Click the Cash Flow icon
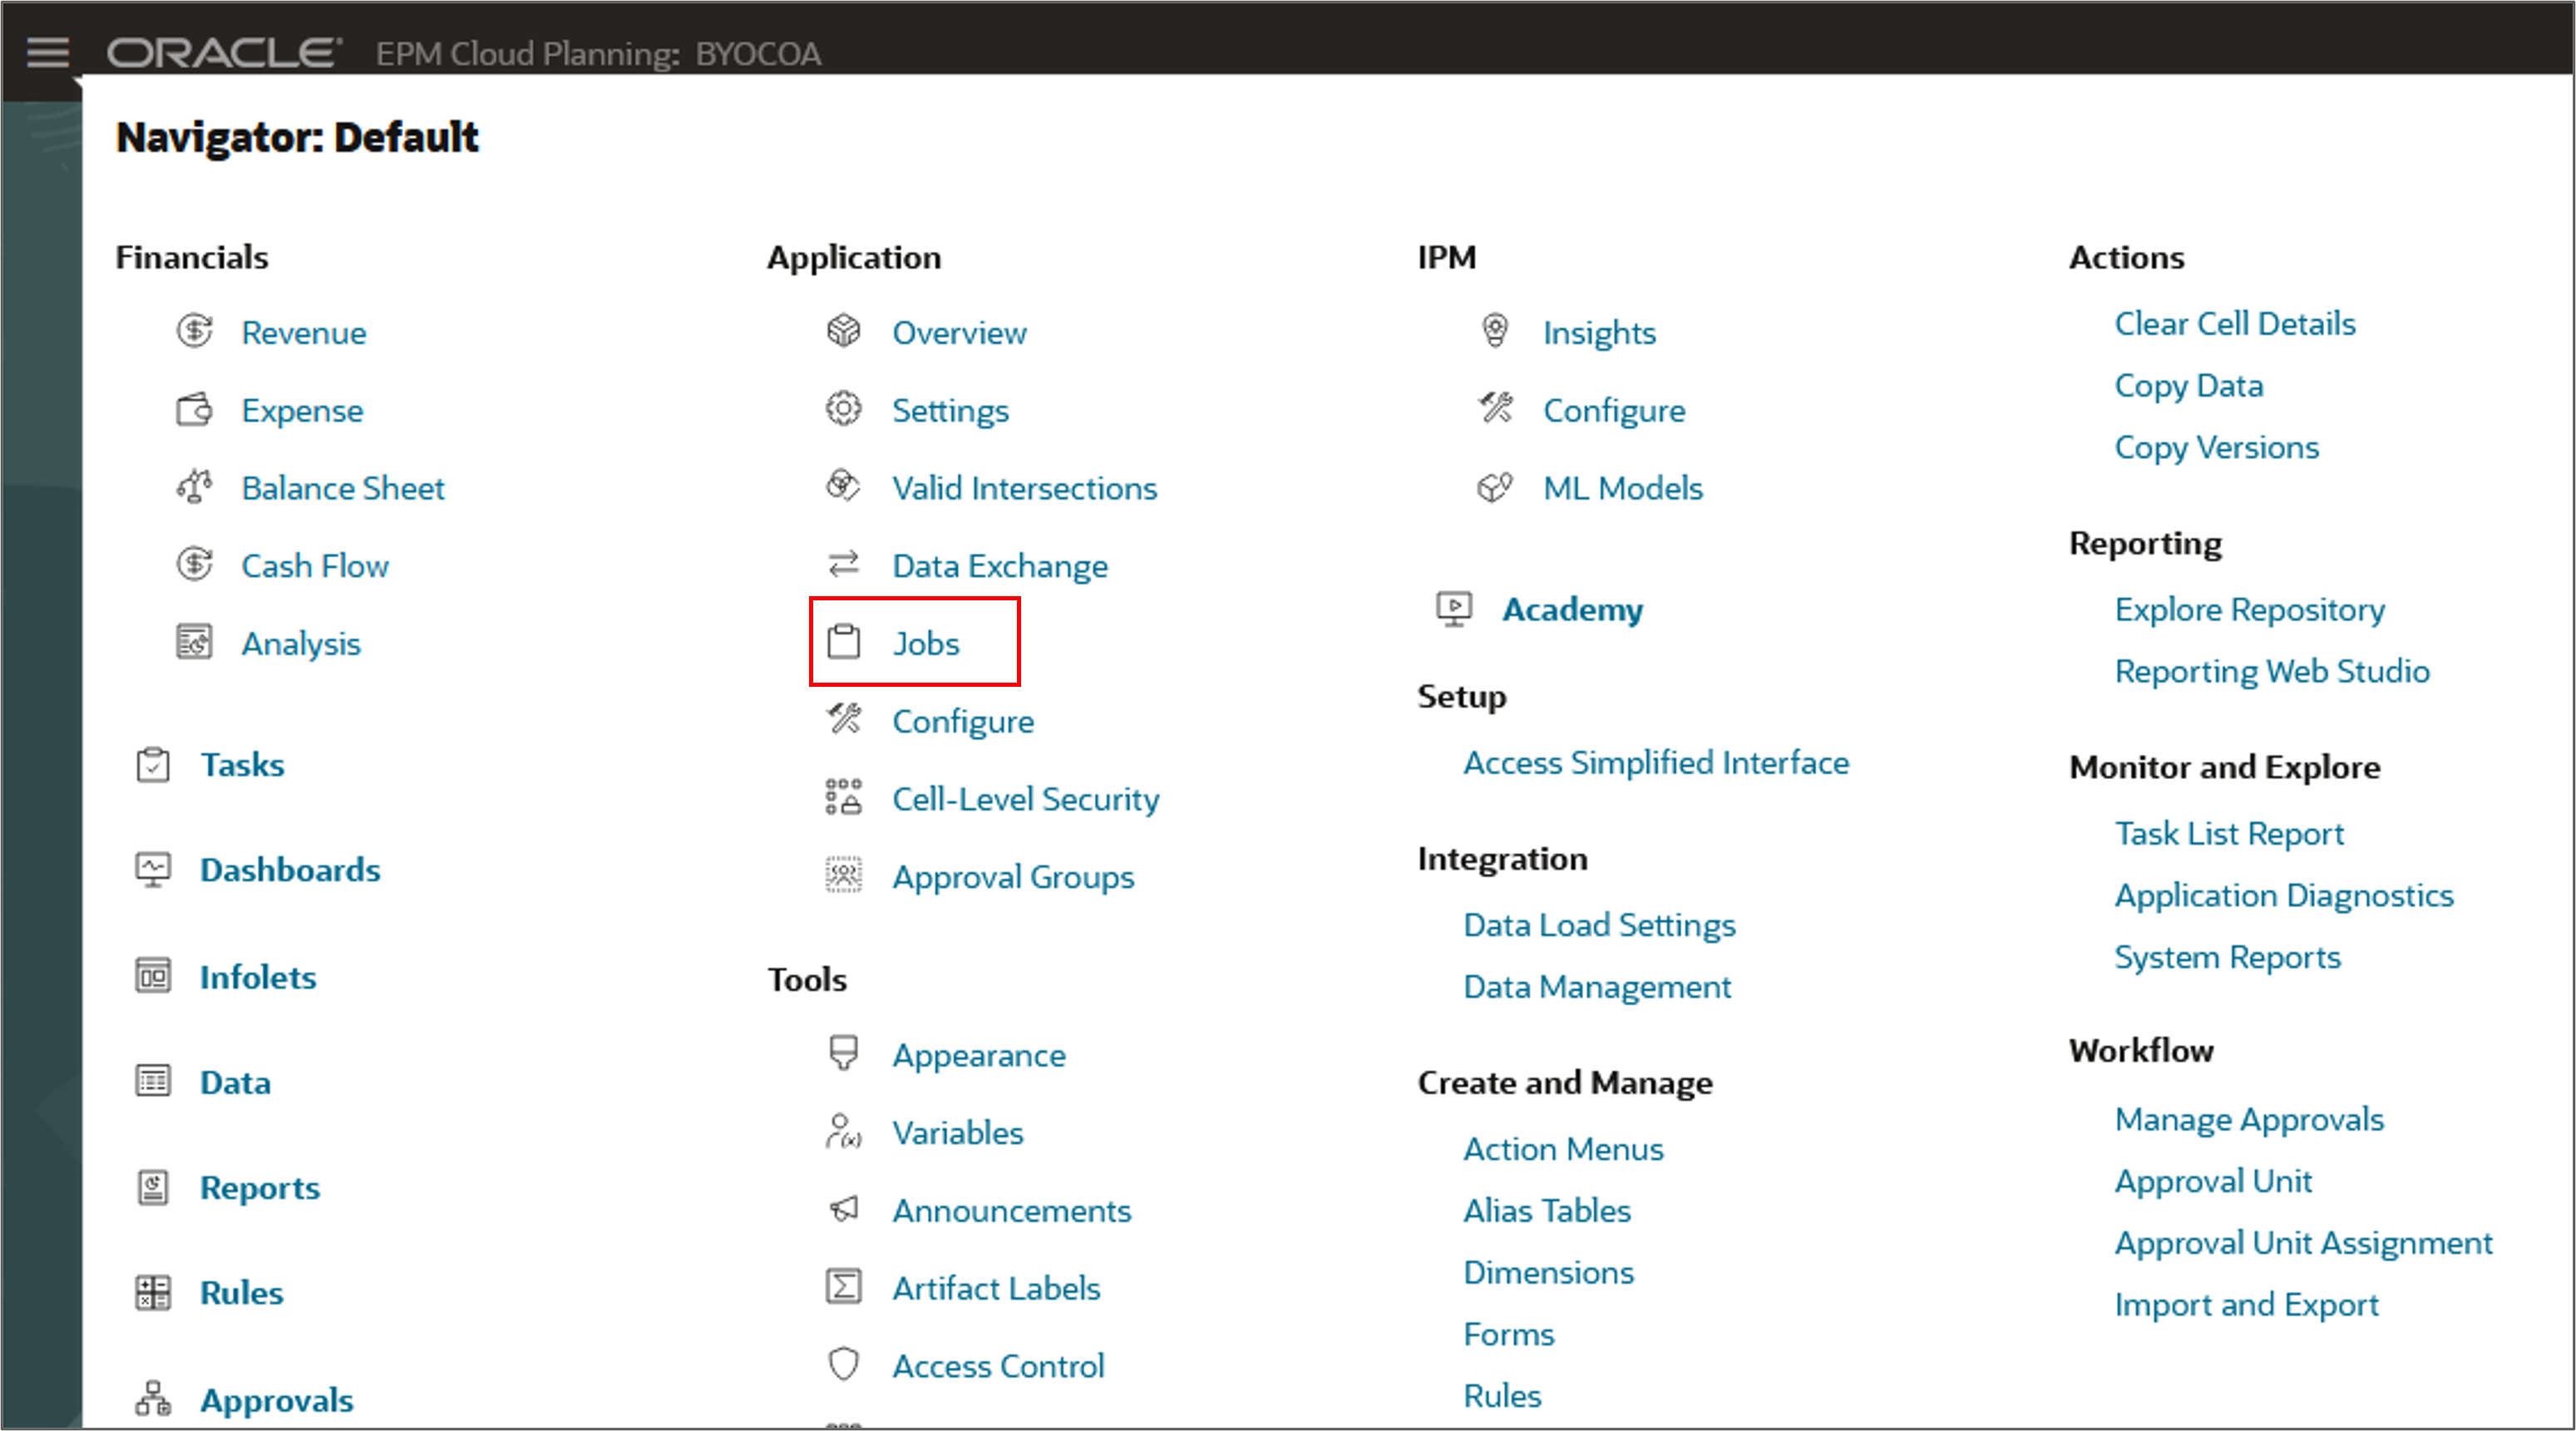 194,564
